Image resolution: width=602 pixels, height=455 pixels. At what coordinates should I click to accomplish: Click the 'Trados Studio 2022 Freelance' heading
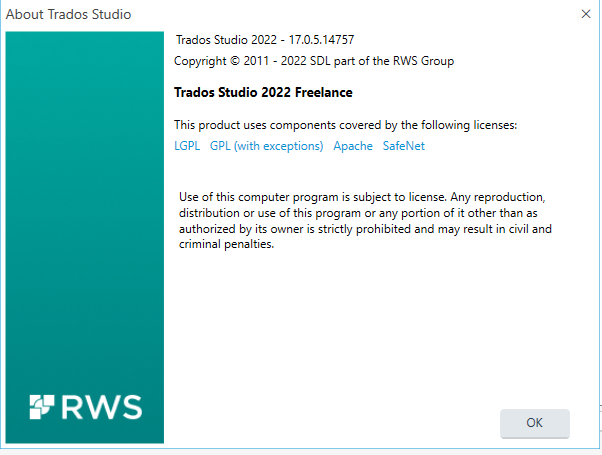click(263, 93)
